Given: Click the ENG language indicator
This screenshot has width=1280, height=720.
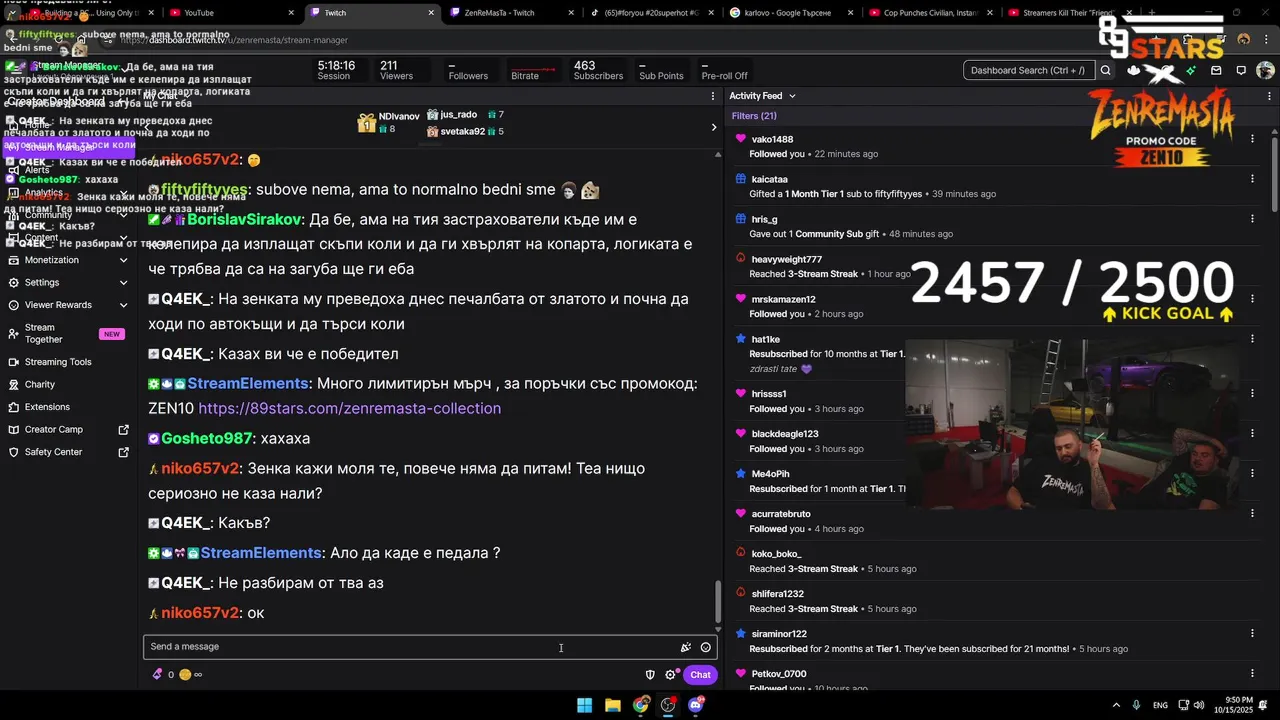Looking at the screenshot, I should pos(1160,705).
